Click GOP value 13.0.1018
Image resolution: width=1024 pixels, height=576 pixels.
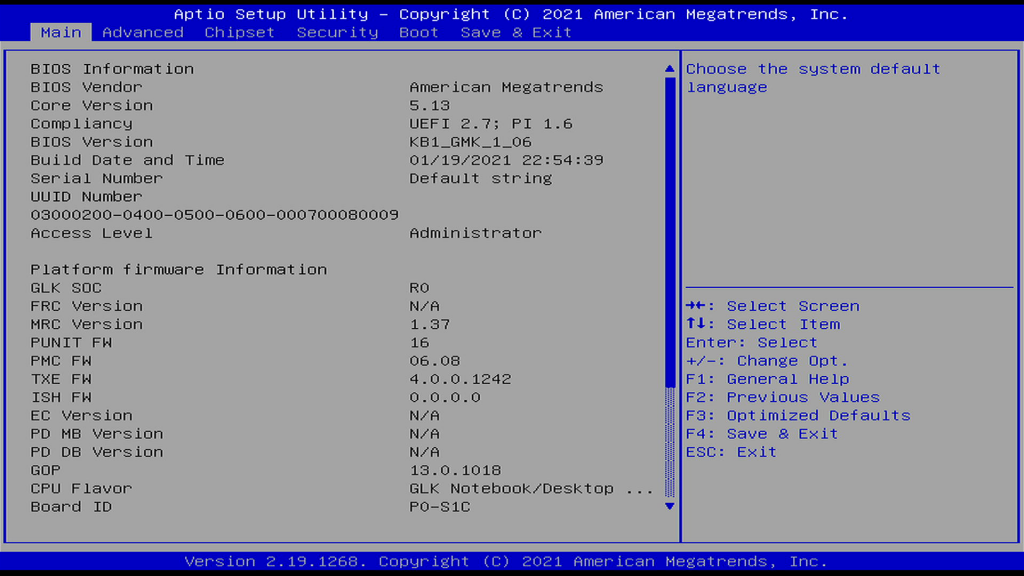[x=455, y=471]
